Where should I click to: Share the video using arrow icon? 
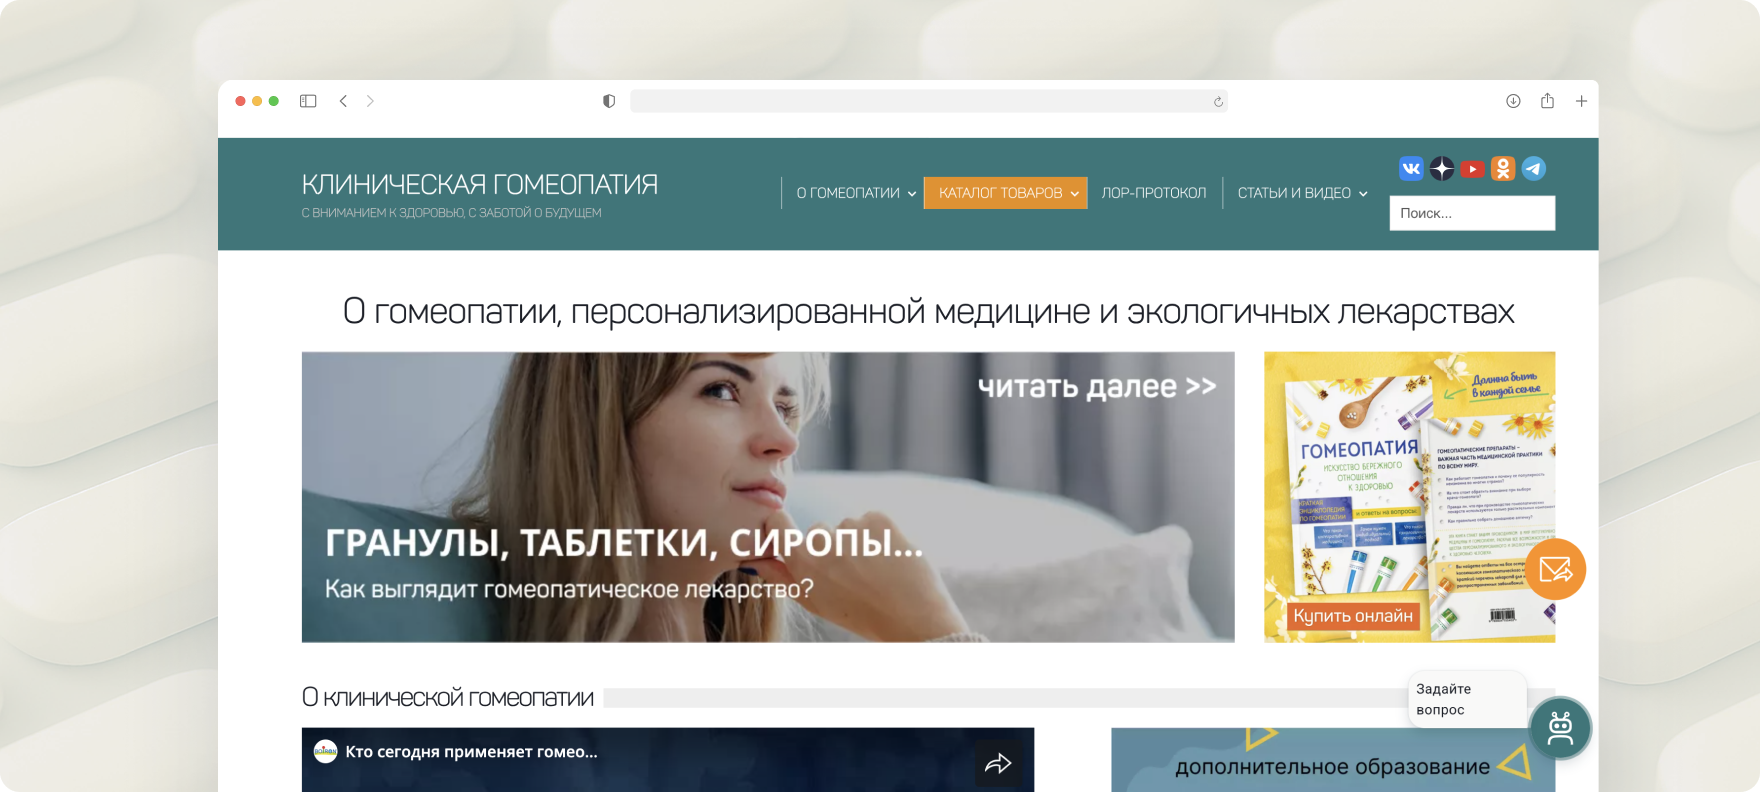[x=998, y=764]
